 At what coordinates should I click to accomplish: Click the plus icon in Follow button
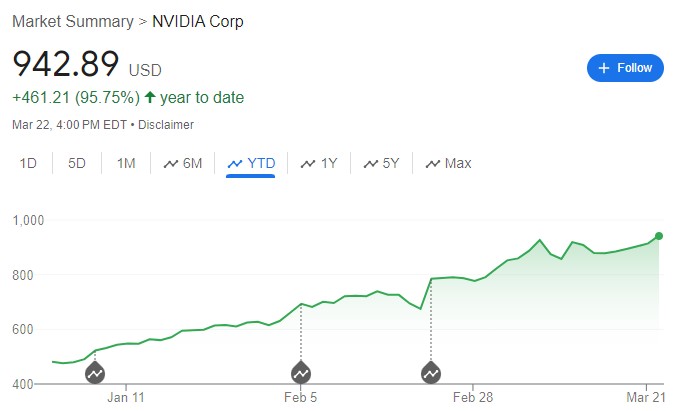point(603,68)
